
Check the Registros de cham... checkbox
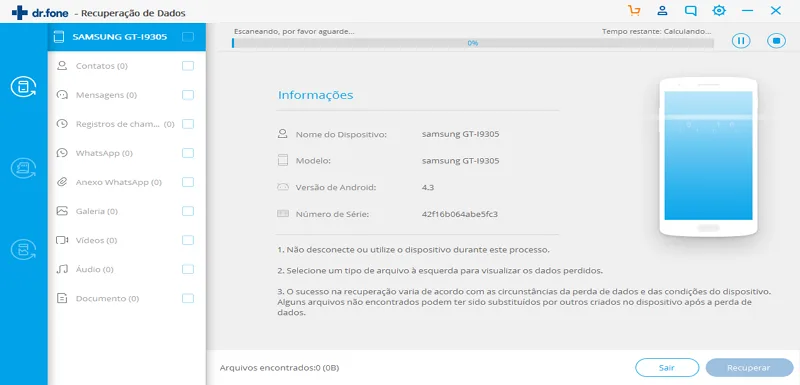pyautogui.click(x=188, y=124)
